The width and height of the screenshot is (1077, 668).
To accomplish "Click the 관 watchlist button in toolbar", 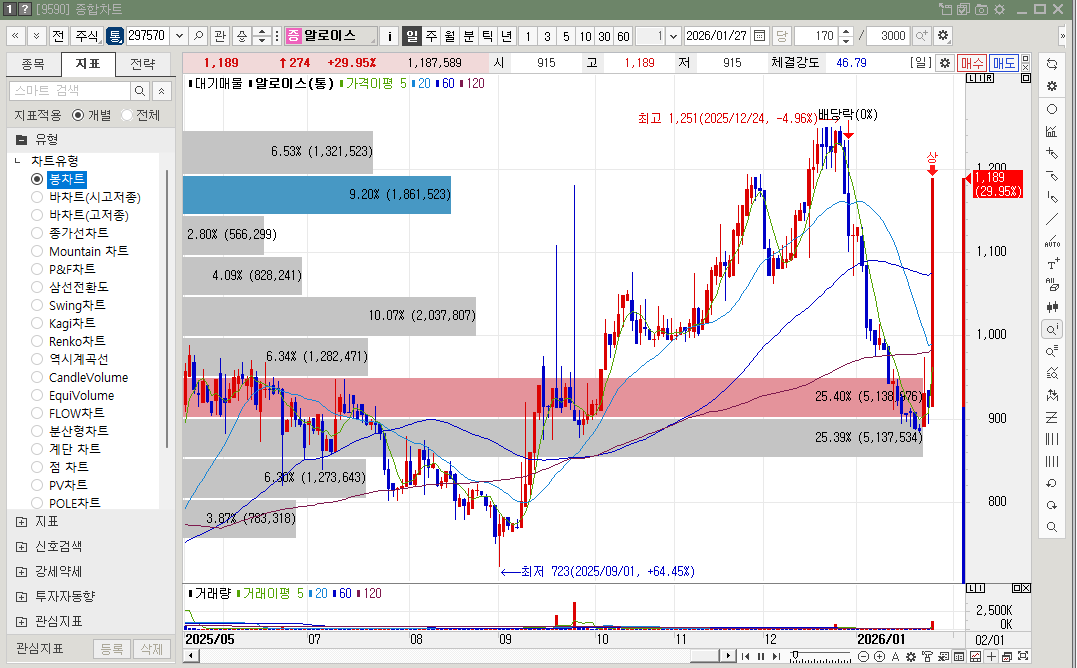I will point(220,36).
